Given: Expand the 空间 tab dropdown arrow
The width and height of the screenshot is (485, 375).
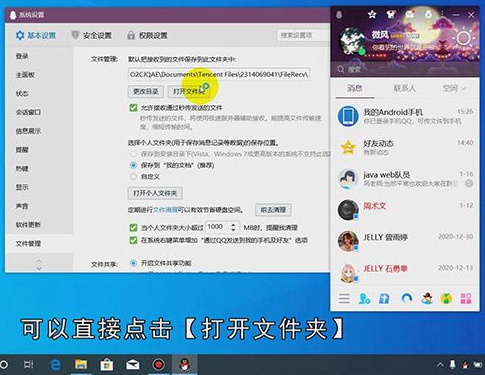Looking at the screenshot, I should [x=463, y=89].
